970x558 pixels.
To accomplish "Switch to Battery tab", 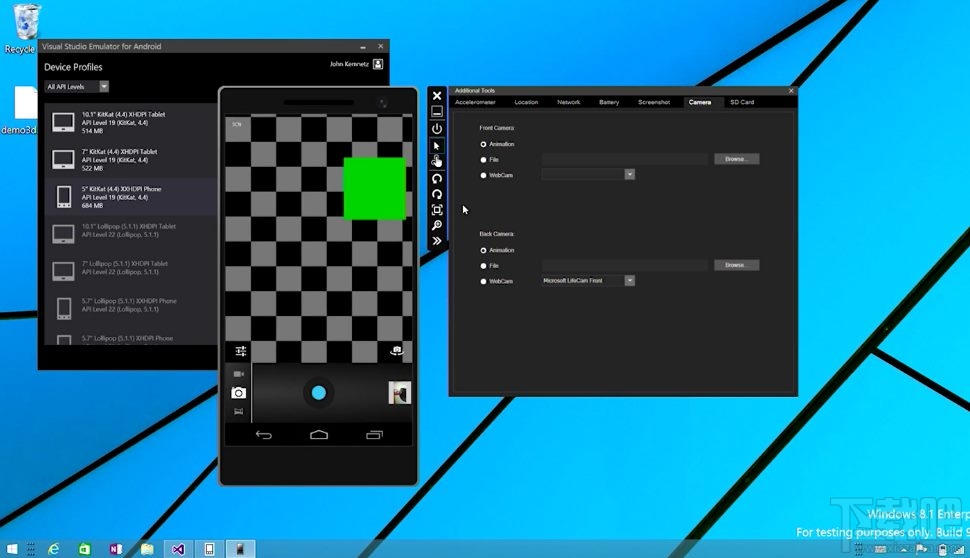I will coord(609,102).
